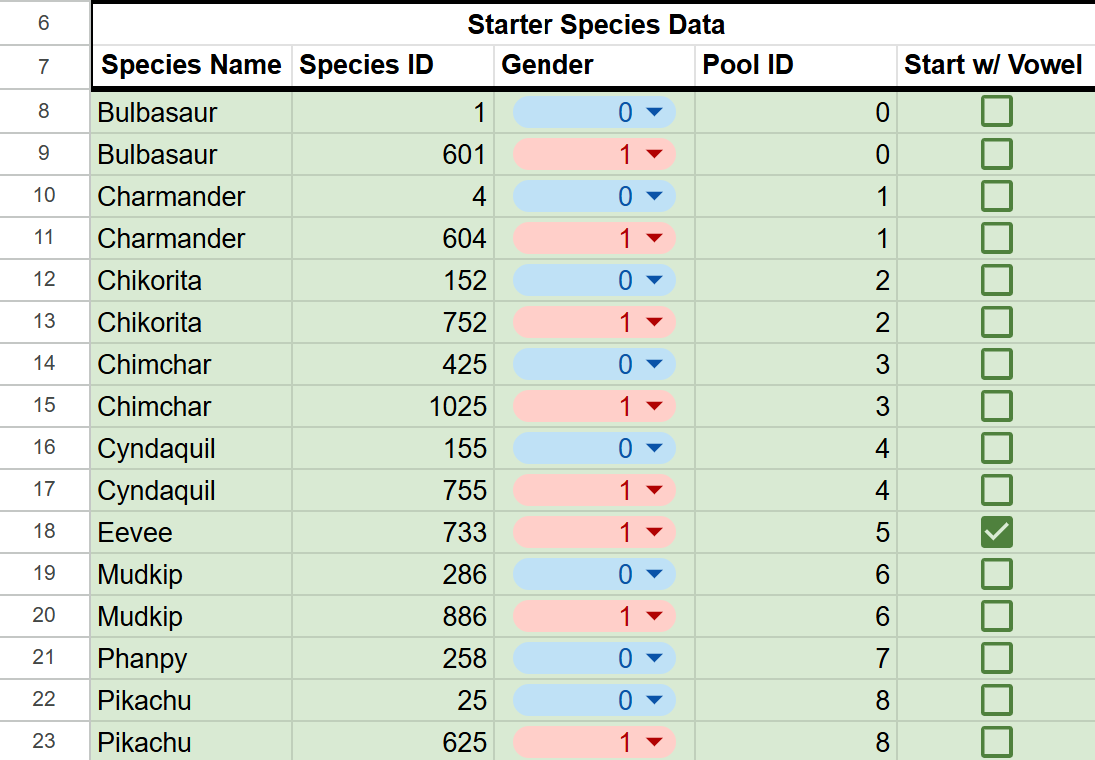Click row number 20

point(44,615)
